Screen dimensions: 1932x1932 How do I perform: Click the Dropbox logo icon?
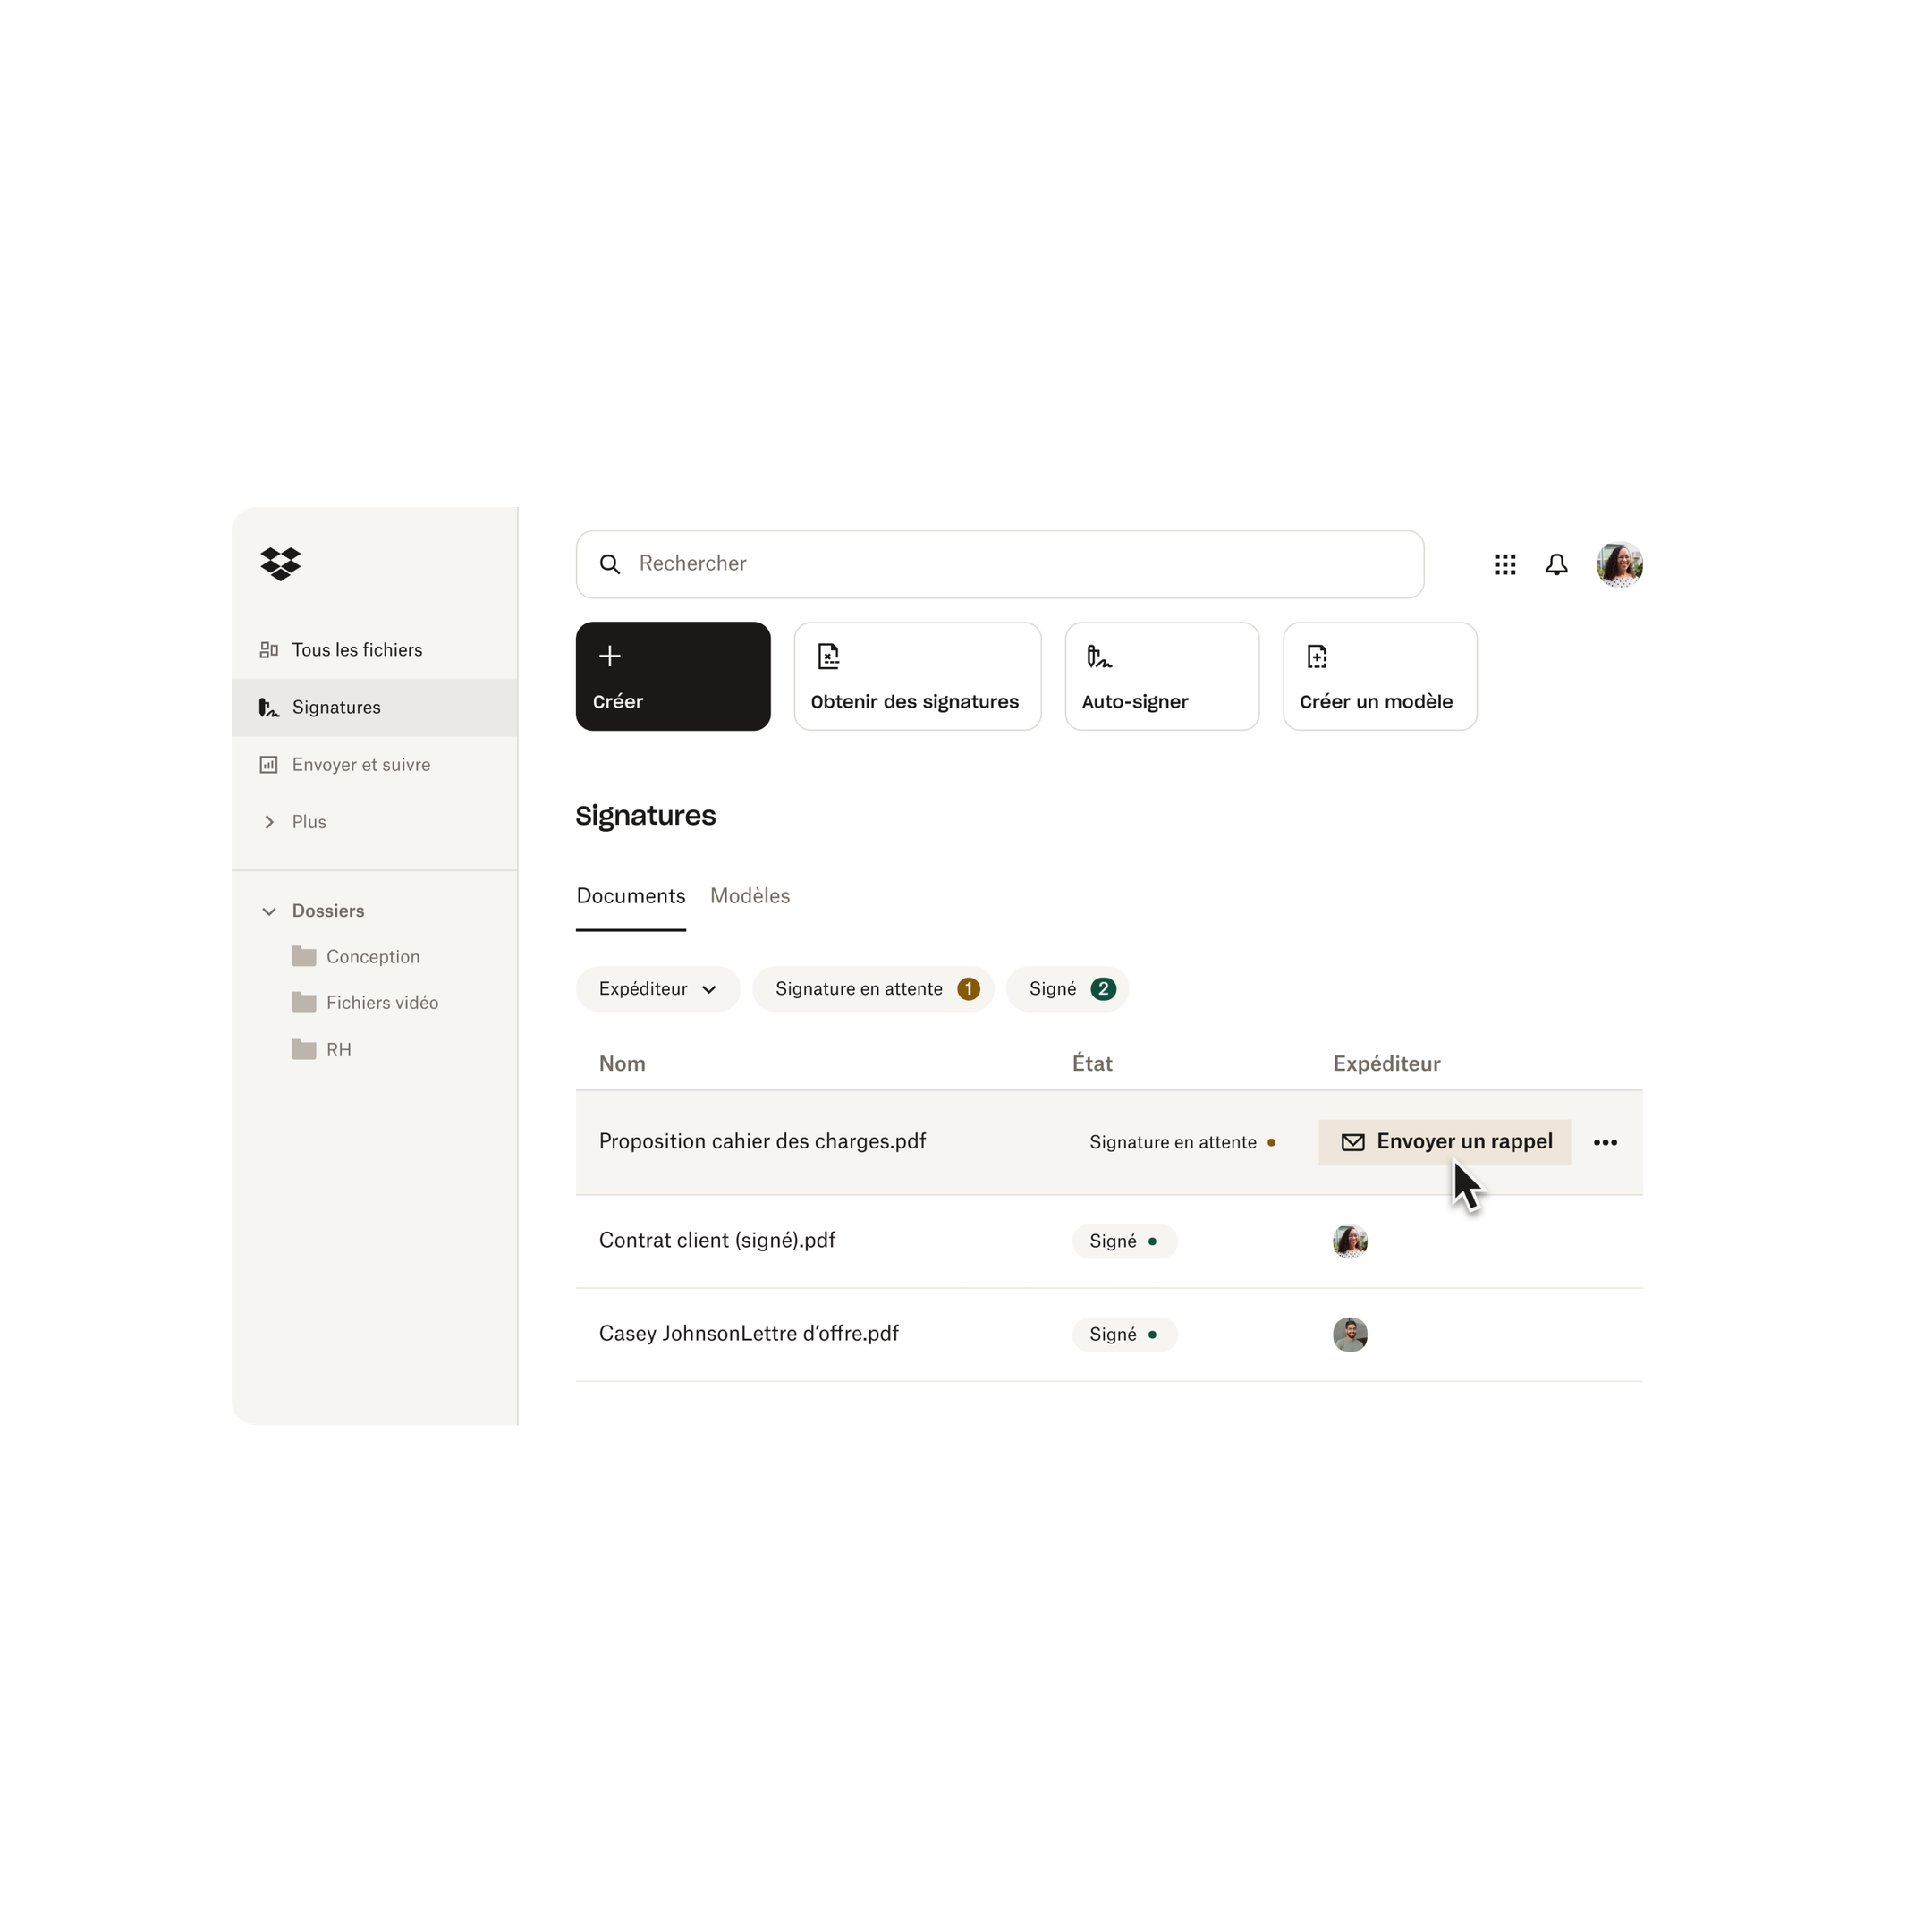283,564
